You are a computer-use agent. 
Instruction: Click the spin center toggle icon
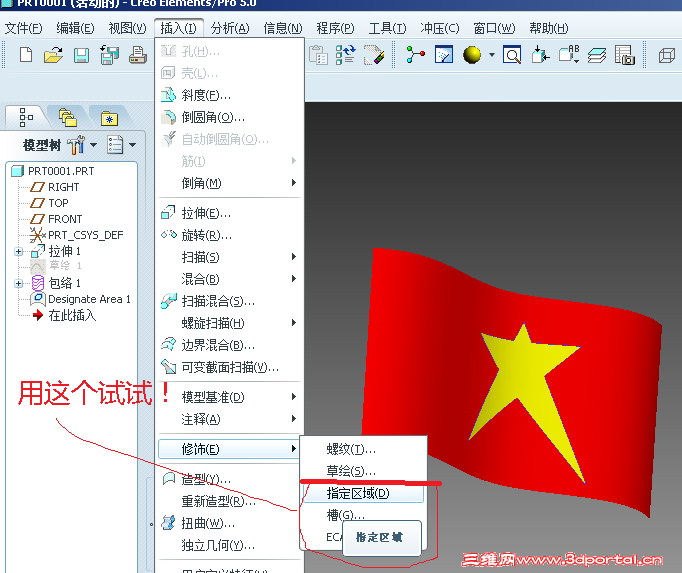[415, 55]
